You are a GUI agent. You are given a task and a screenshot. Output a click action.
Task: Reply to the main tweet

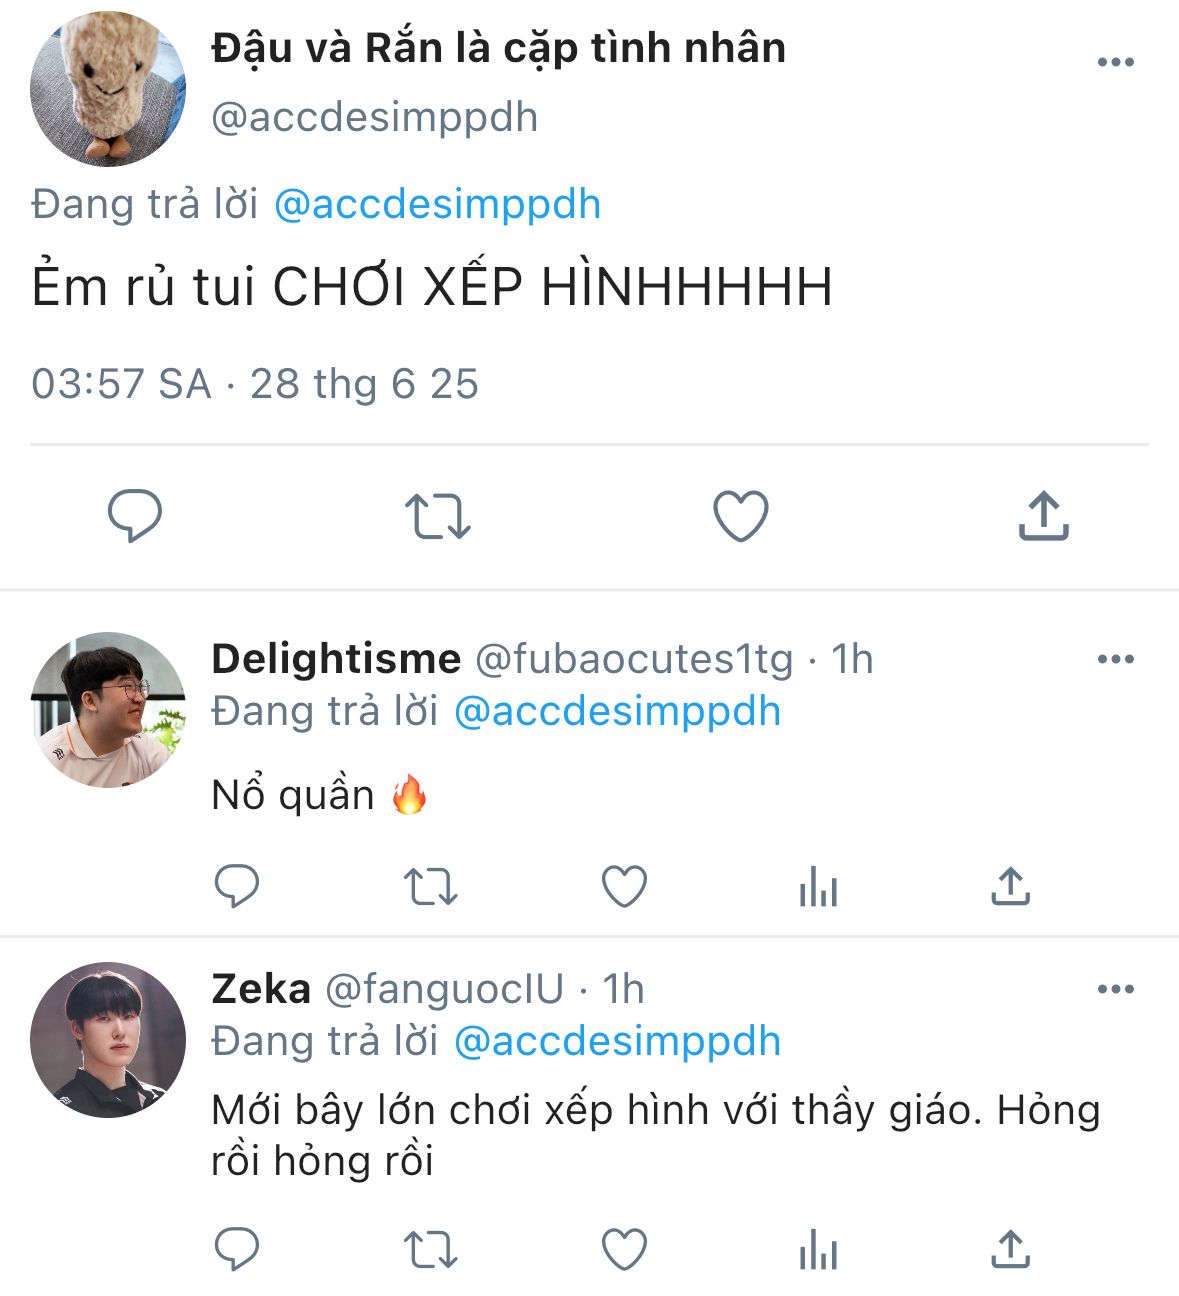pyautogui.click(x=134, y=516)
